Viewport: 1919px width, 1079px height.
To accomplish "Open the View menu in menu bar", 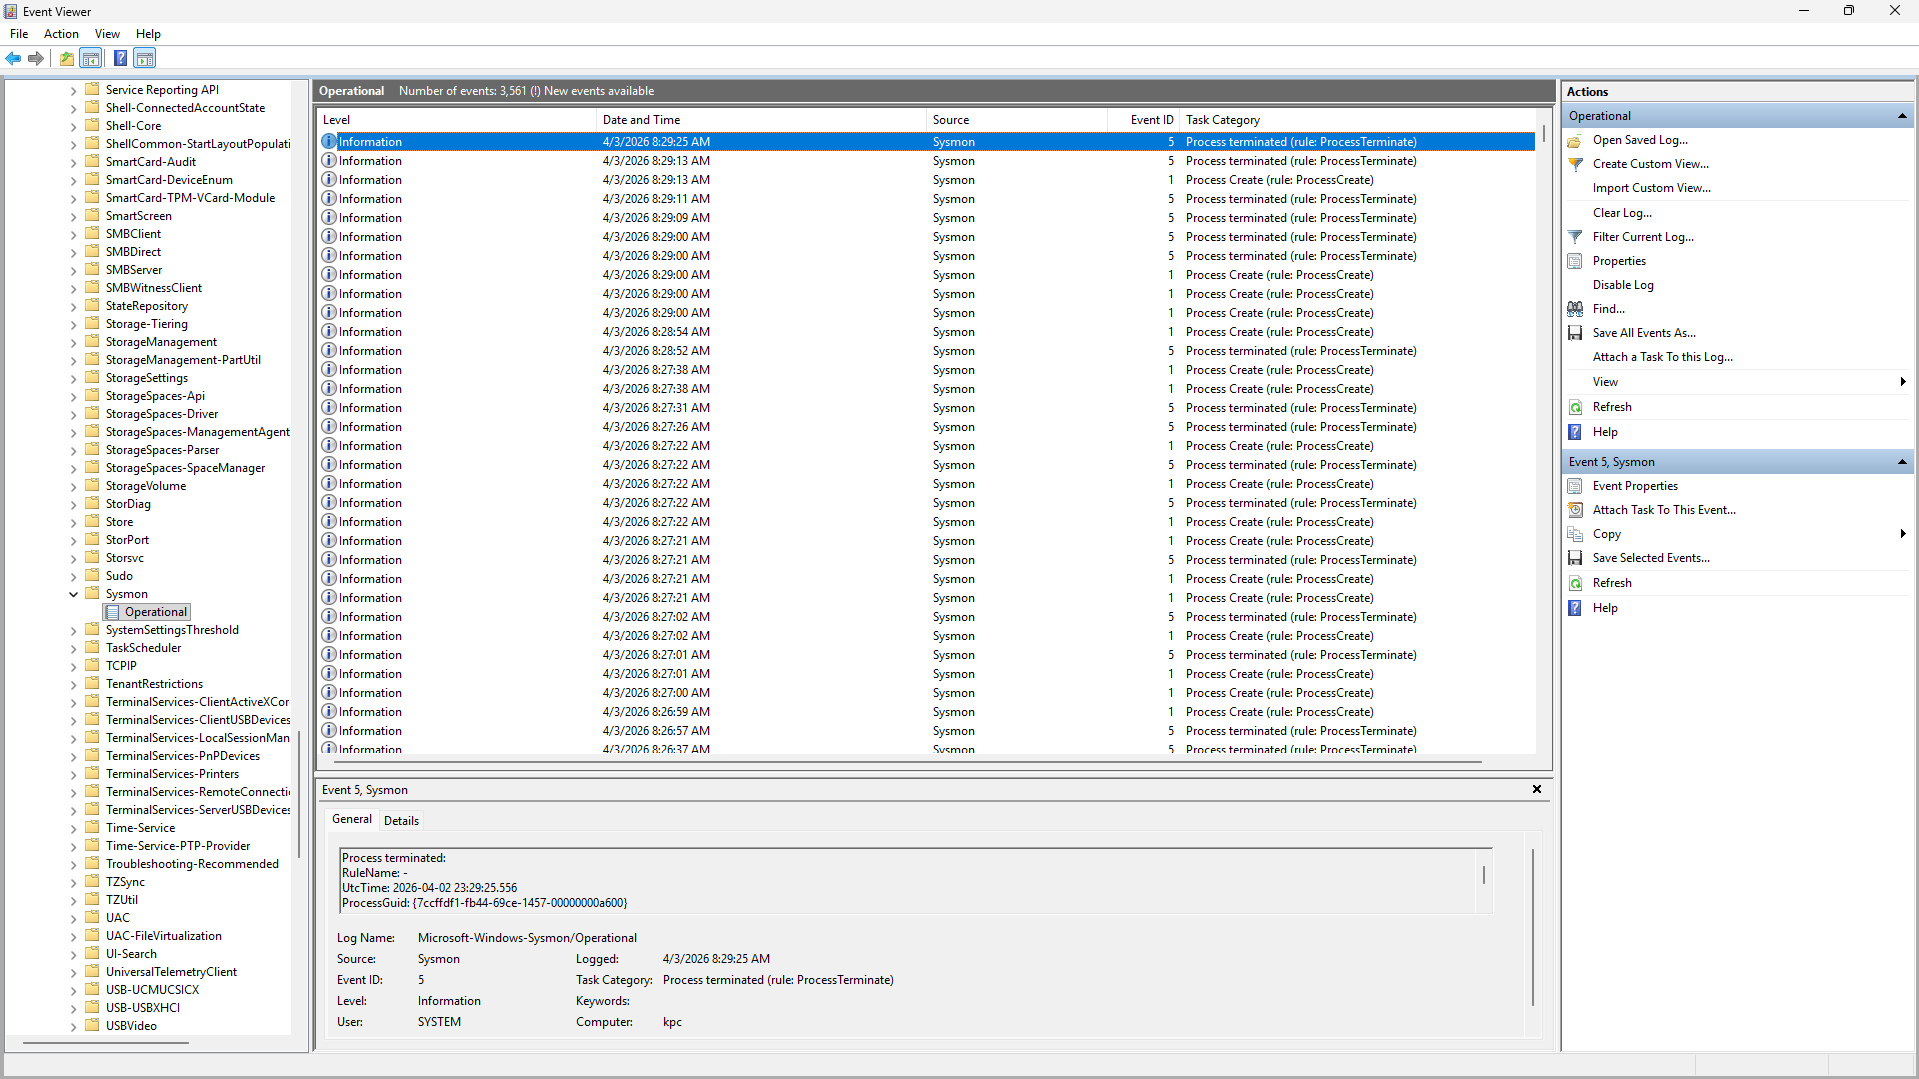I will coord(107,34).
